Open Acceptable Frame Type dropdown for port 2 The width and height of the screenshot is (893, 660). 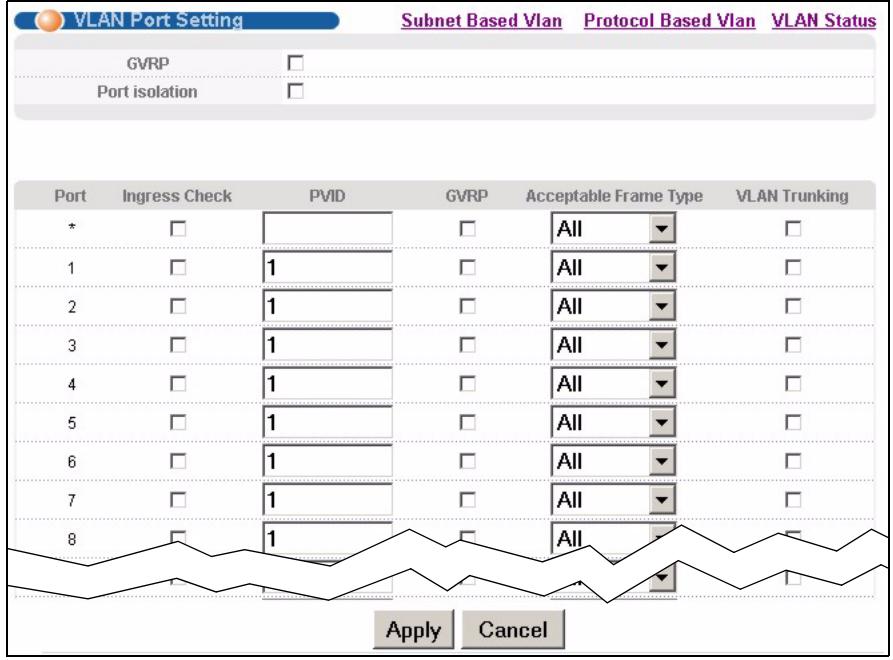click(613, 306)
